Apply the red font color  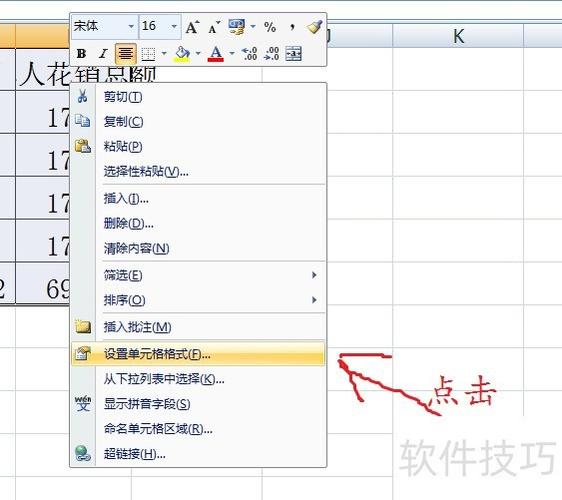[x=216, y=54]
